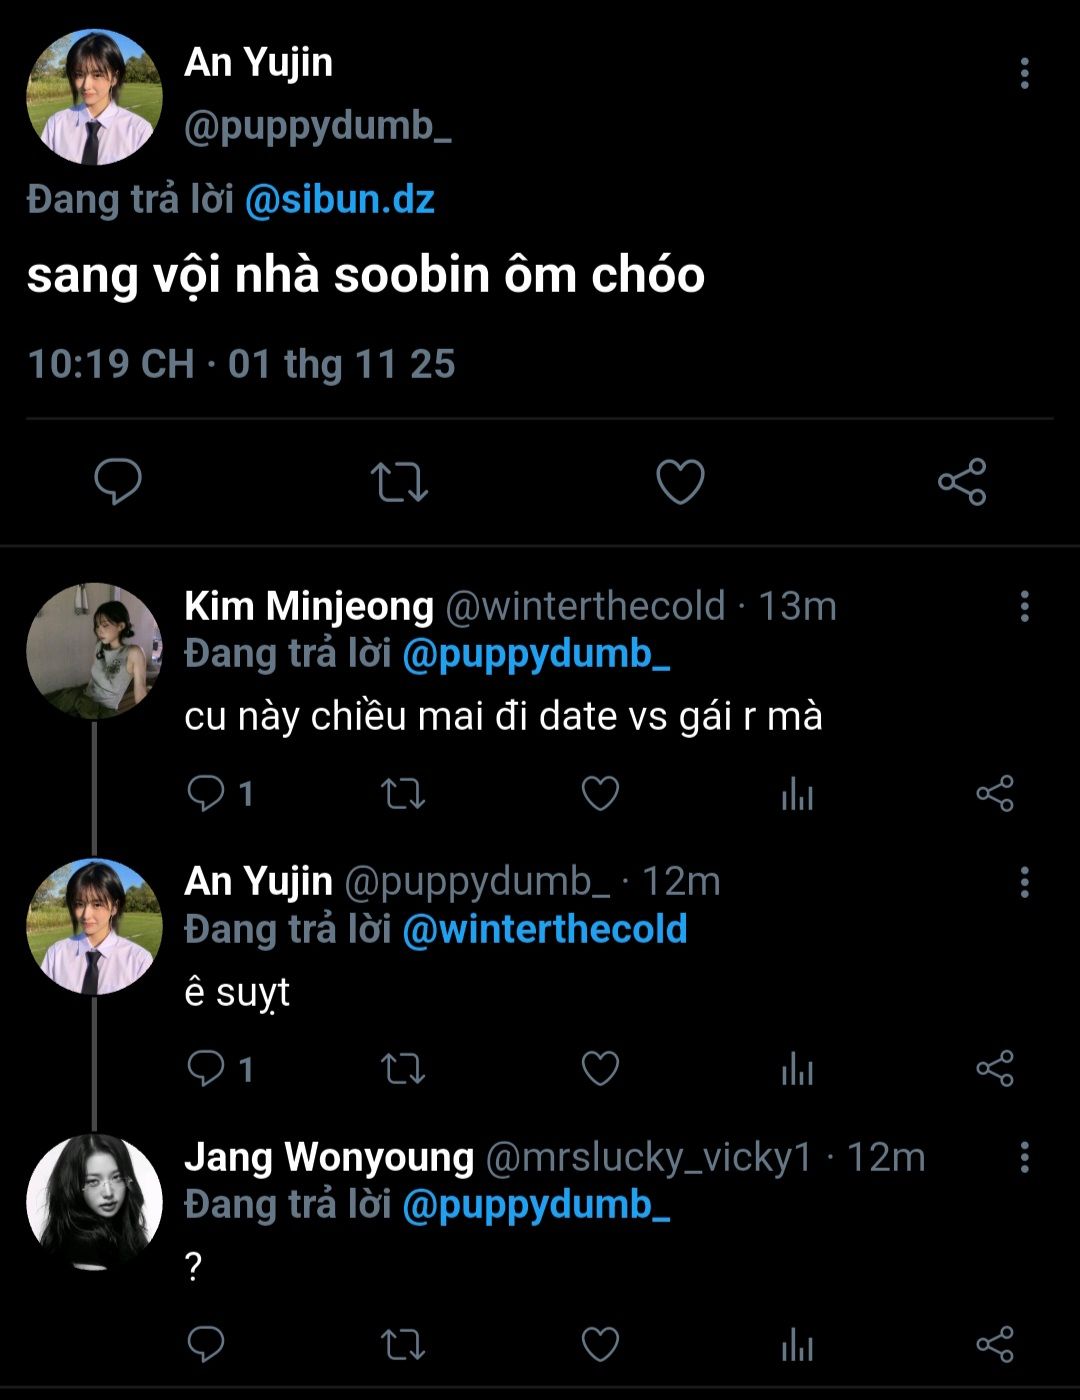Reply to the main An Yujin tweet
Screen dimensions: 1080x1400
(118, 482)
